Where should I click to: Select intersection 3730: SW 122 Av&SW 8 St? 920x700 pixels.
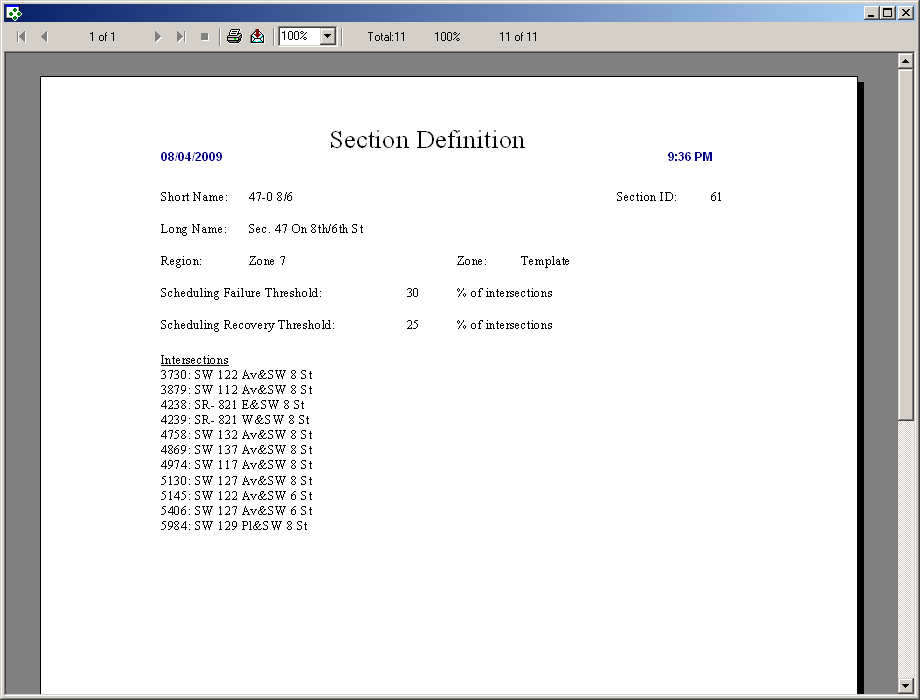(236, 375)
